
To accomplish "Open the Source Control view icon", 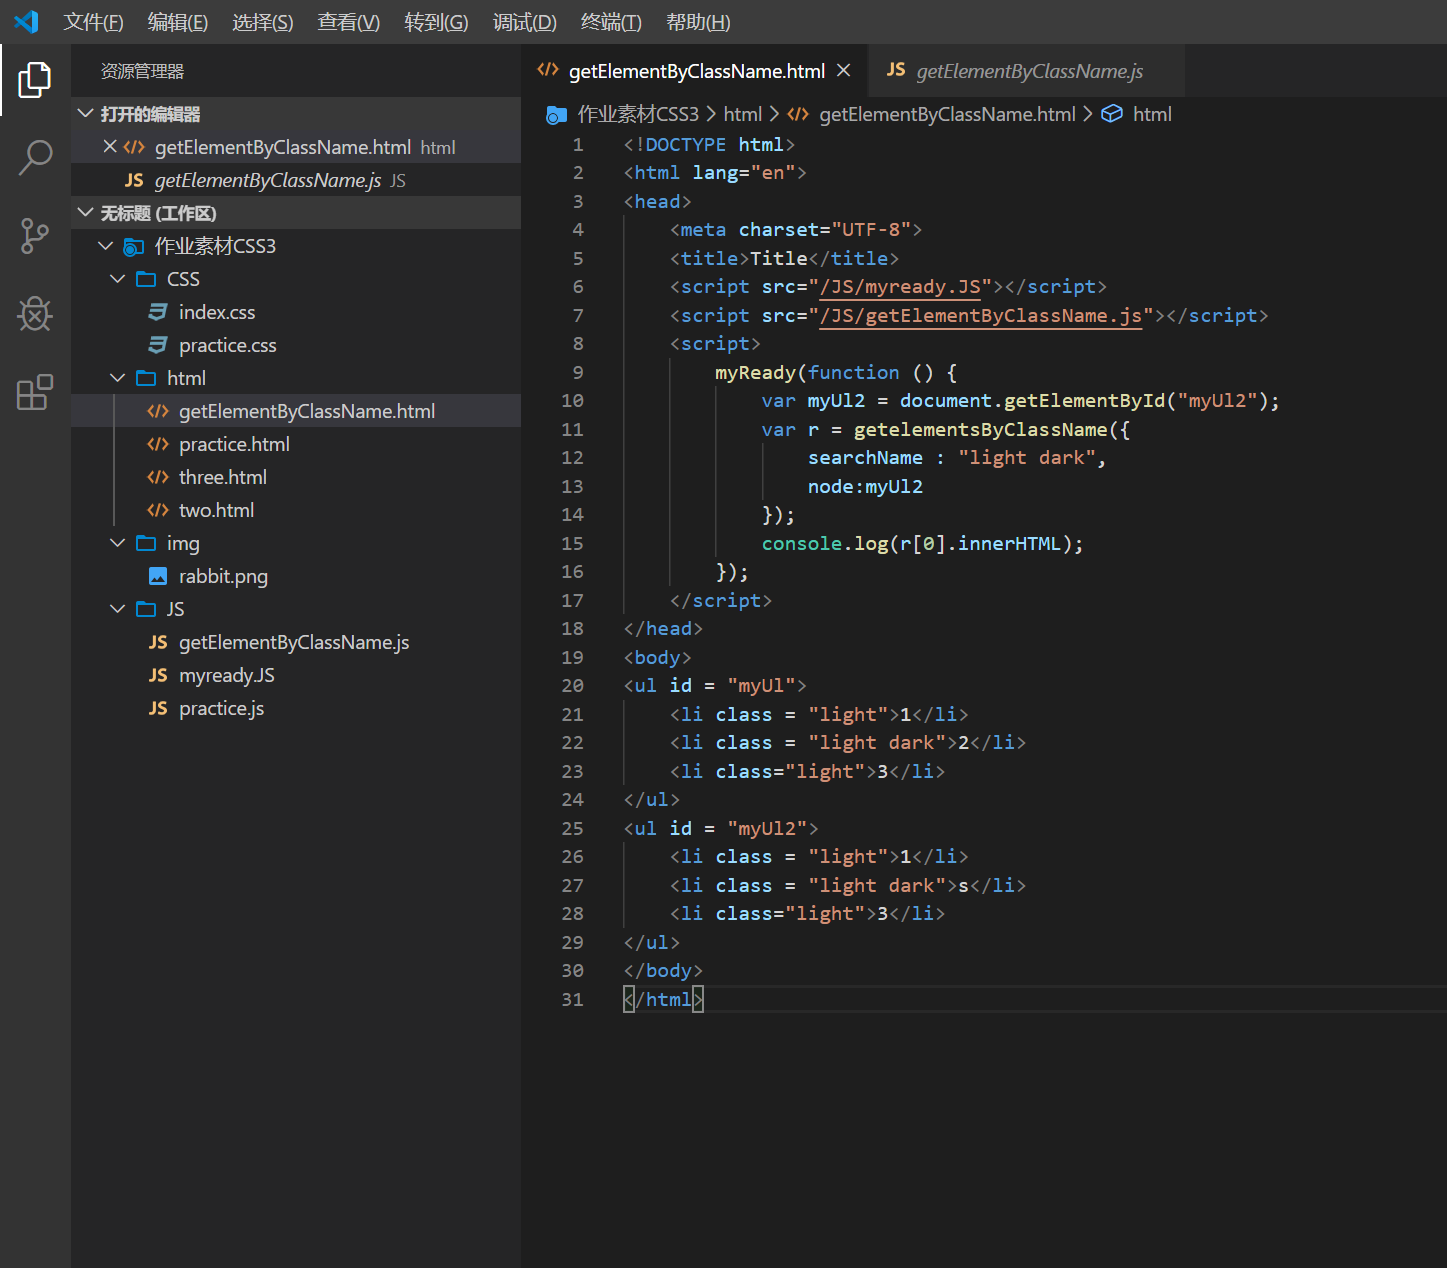I will tap(35, 236).
